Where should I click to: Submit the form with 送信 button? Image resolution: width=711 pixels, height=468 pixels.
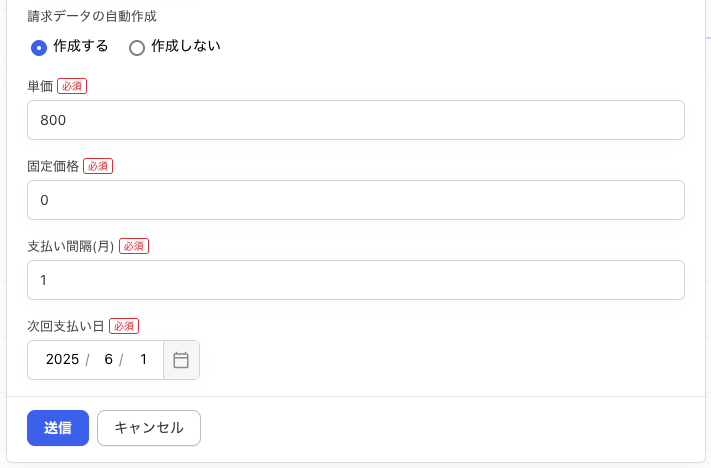(x=58, y=428)
